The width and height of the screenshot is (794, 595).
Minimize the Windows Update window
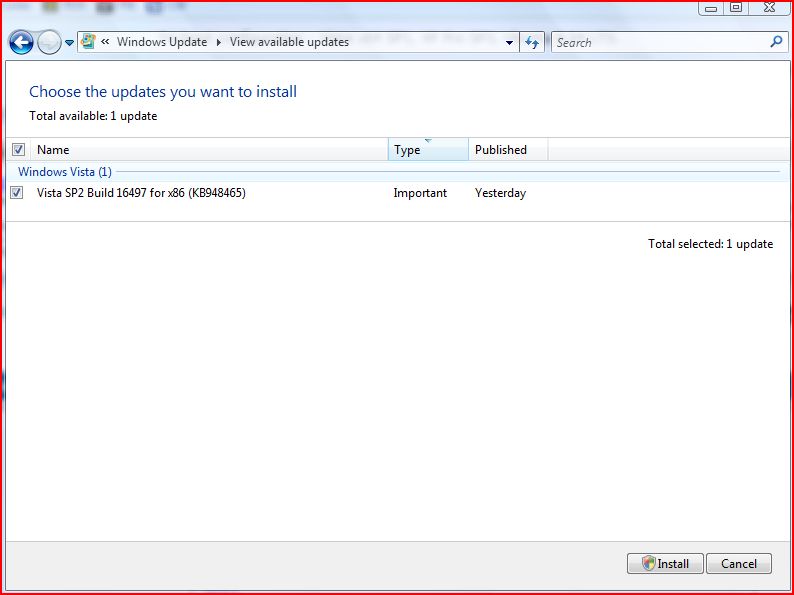coord(711,8)
